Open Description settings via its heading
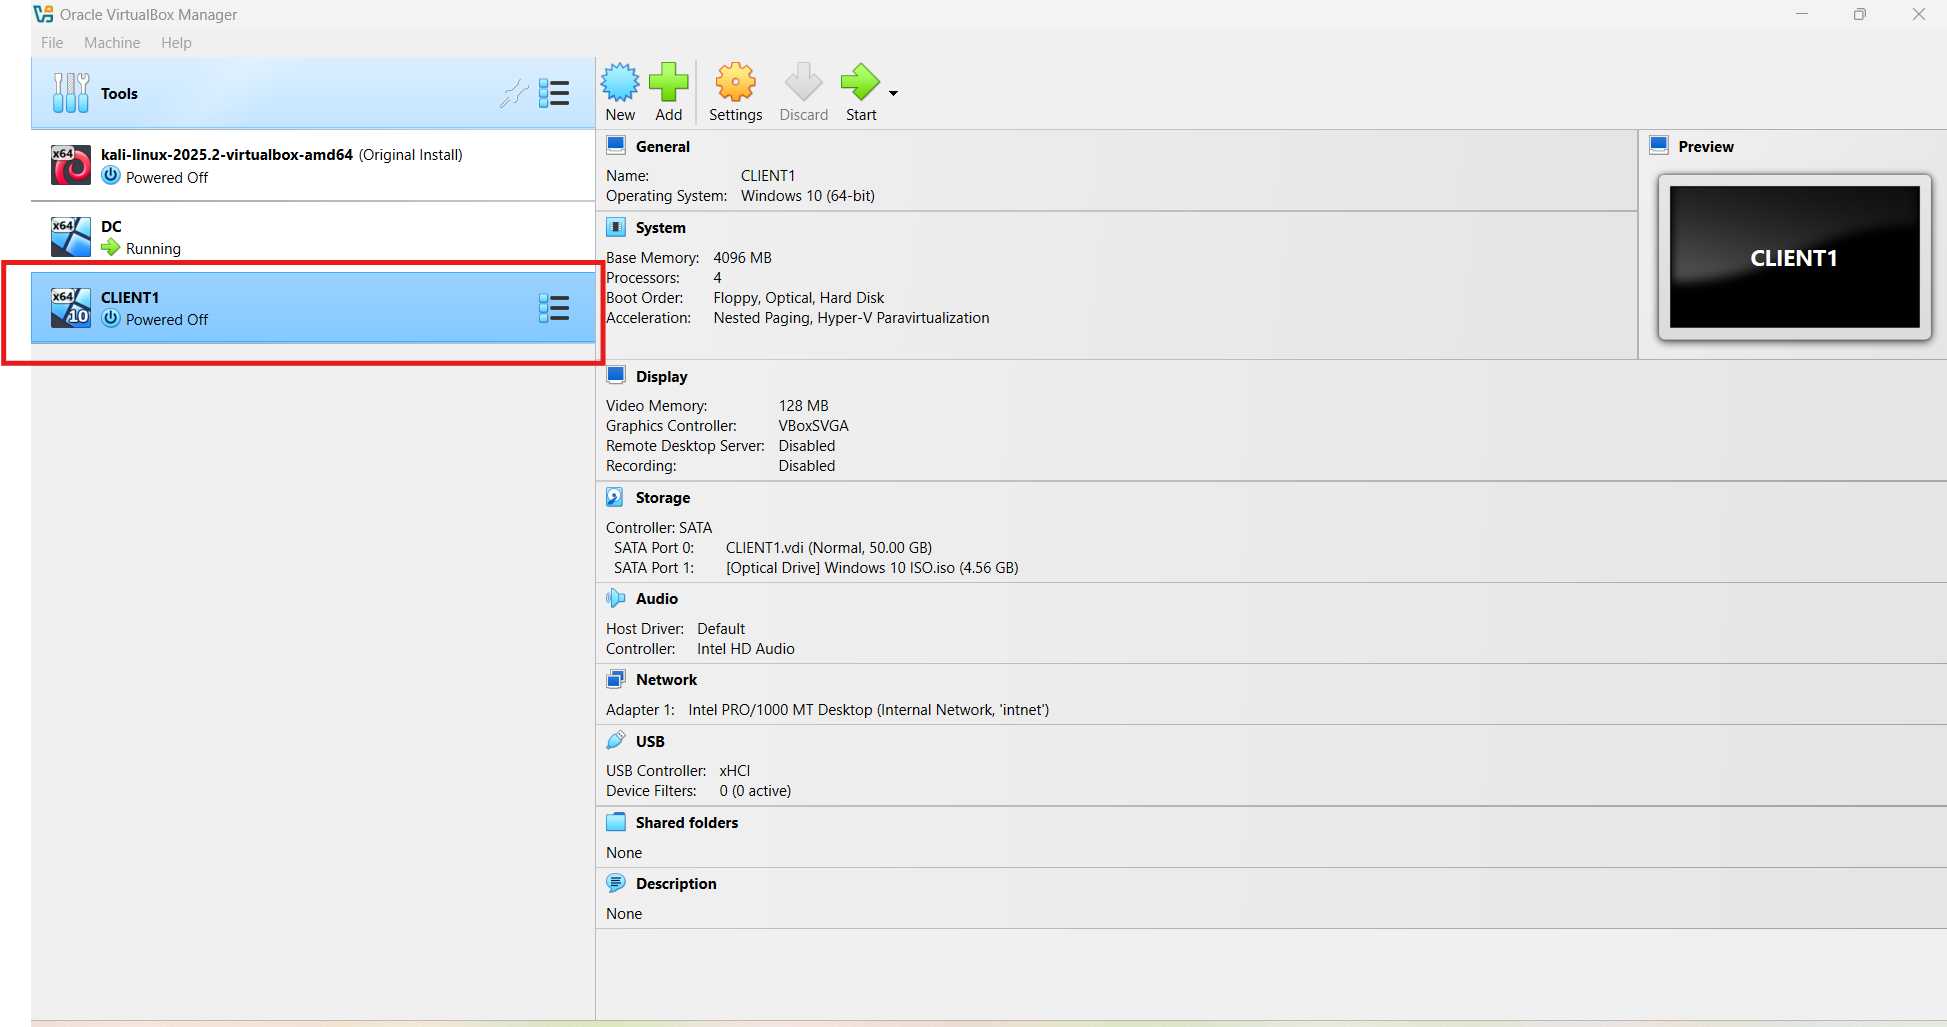Image resolution: width=1947 pixels, height=1027 pixels. coord(676,883)
